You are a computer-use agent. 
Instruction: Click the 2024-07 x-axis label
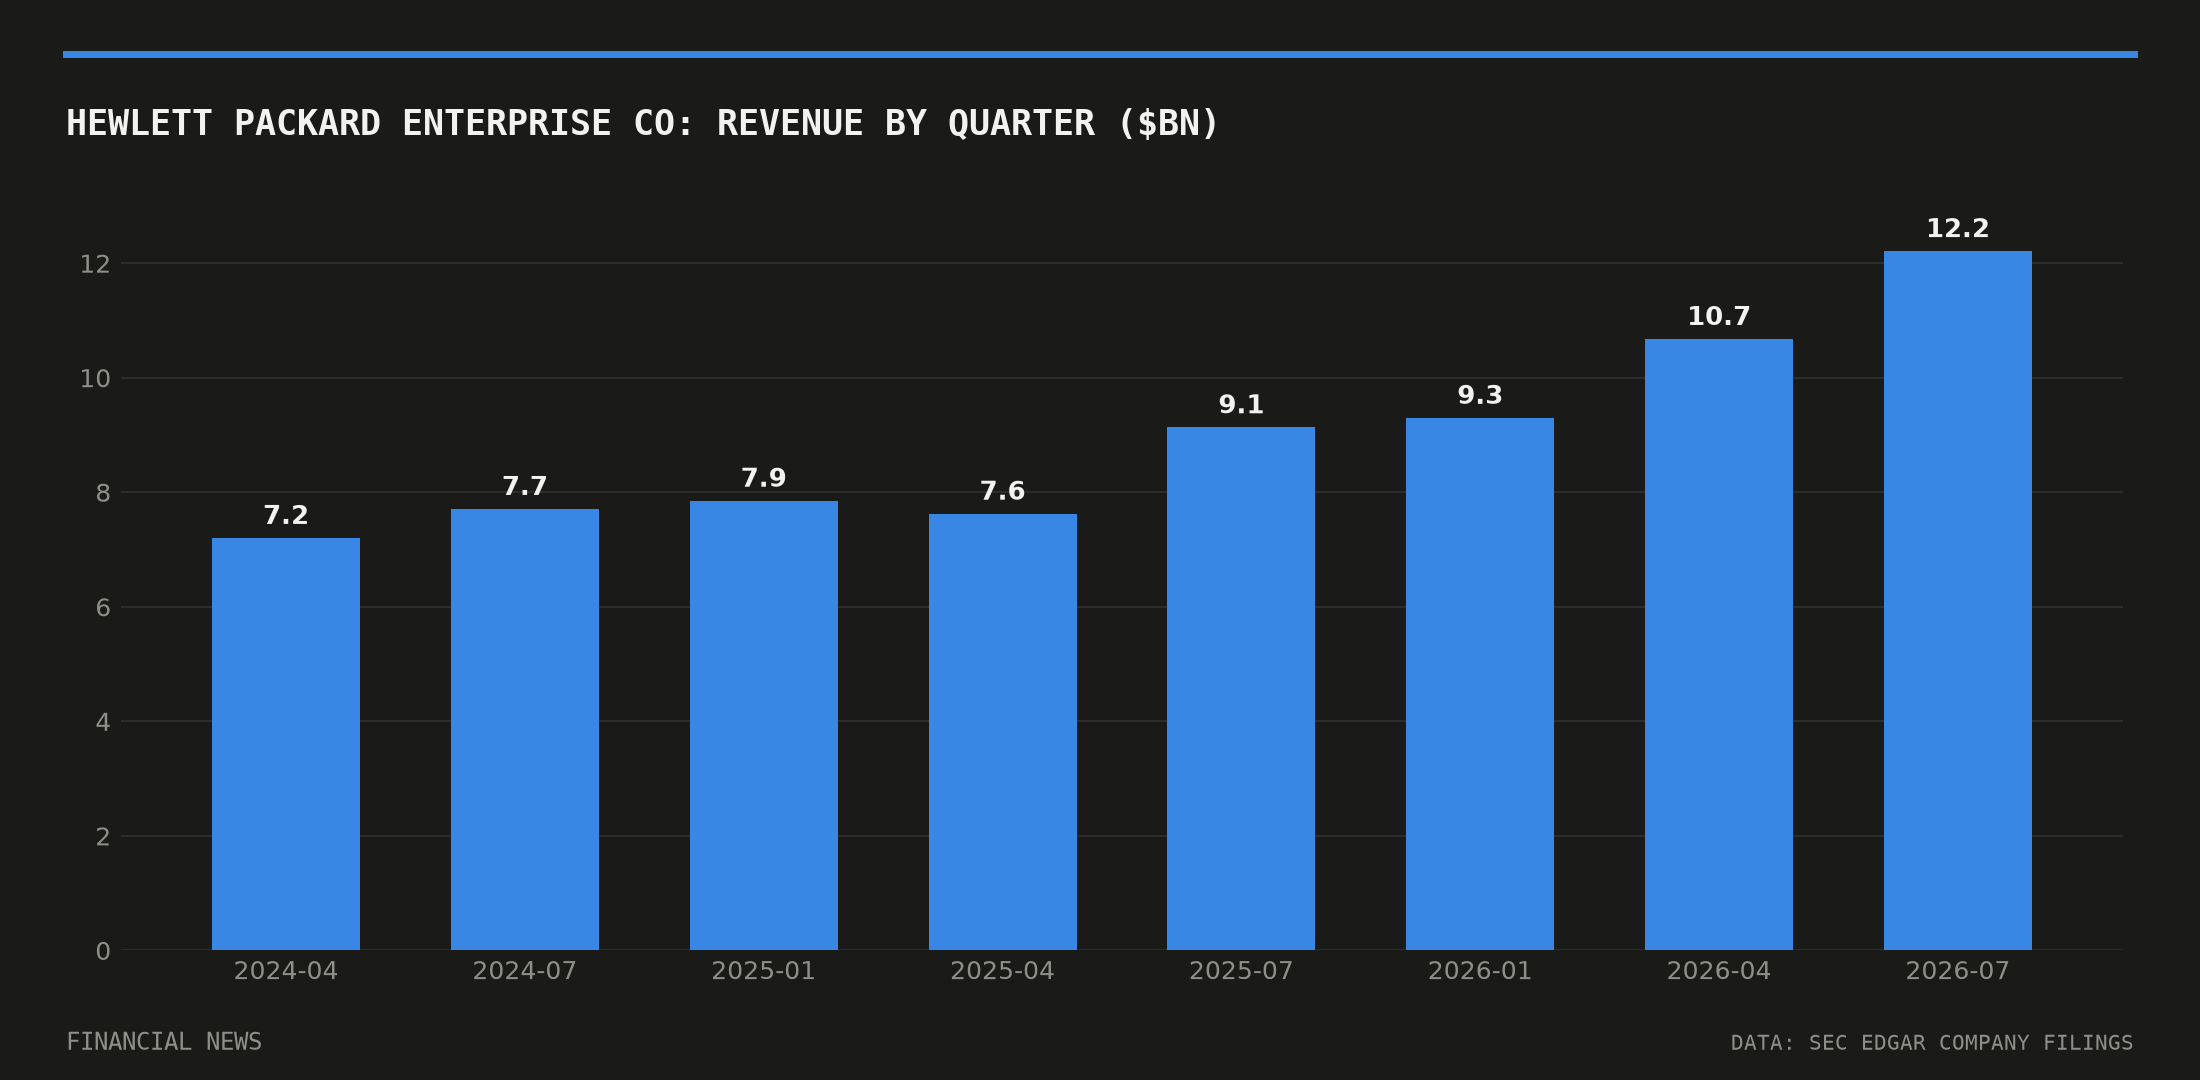pyautogui.click(x=525, y=971)
